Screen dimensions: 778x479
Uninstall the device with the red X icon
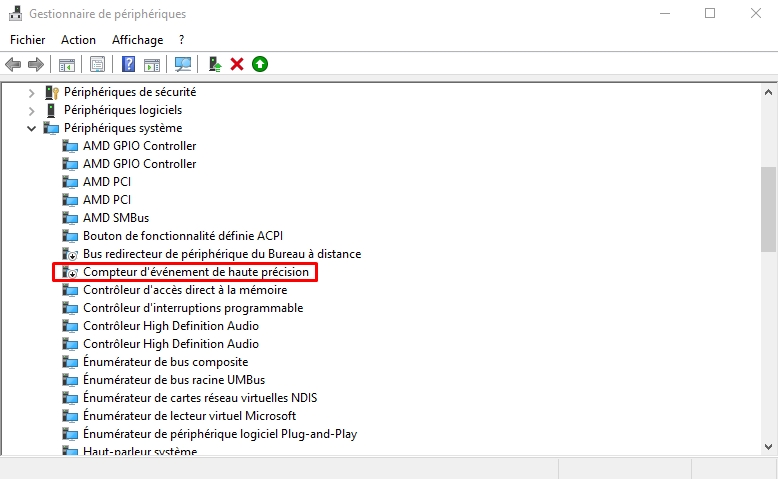coord(237,64)
